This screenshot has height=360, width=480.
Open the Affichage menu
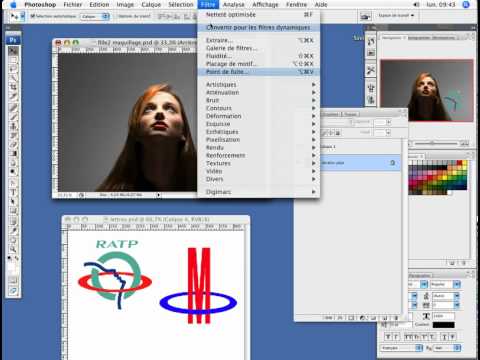265,5
